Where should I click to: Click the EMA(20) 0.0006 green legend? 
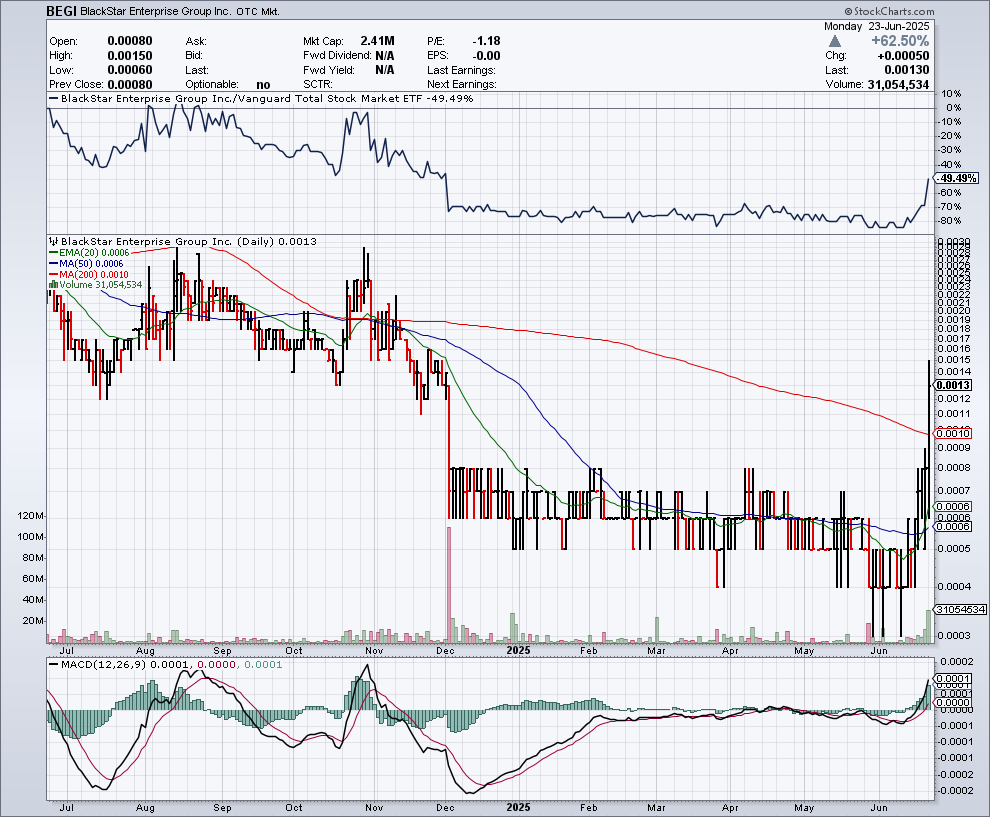[x=89, y=253]
